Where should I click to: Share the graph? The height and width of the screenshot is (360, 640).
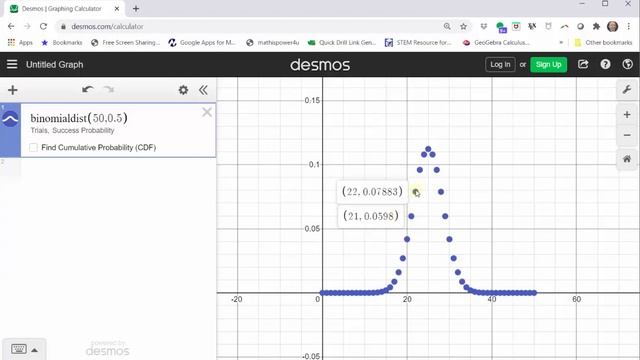583,64
